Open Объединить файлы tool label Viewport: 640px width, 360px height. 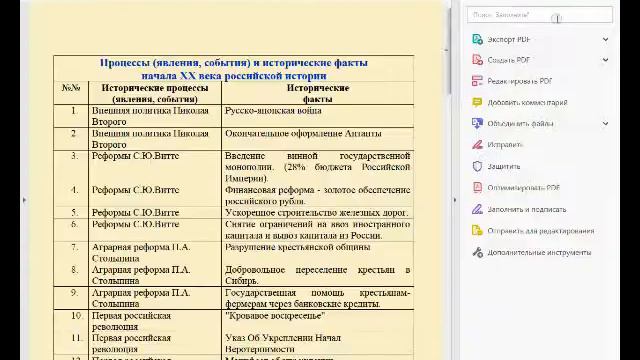(520, 124)
